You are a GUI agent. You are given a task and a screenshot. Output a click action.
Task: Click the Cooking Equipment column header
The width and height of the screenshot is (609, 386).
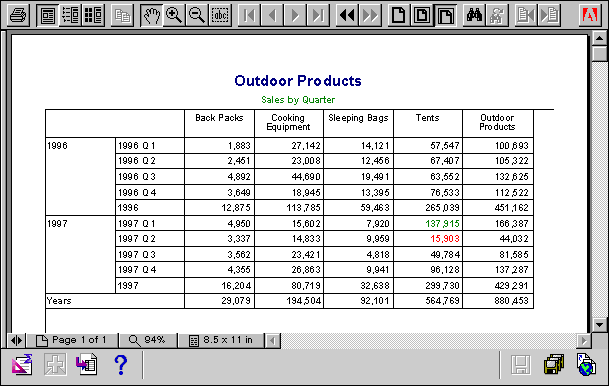click(288, 122)
